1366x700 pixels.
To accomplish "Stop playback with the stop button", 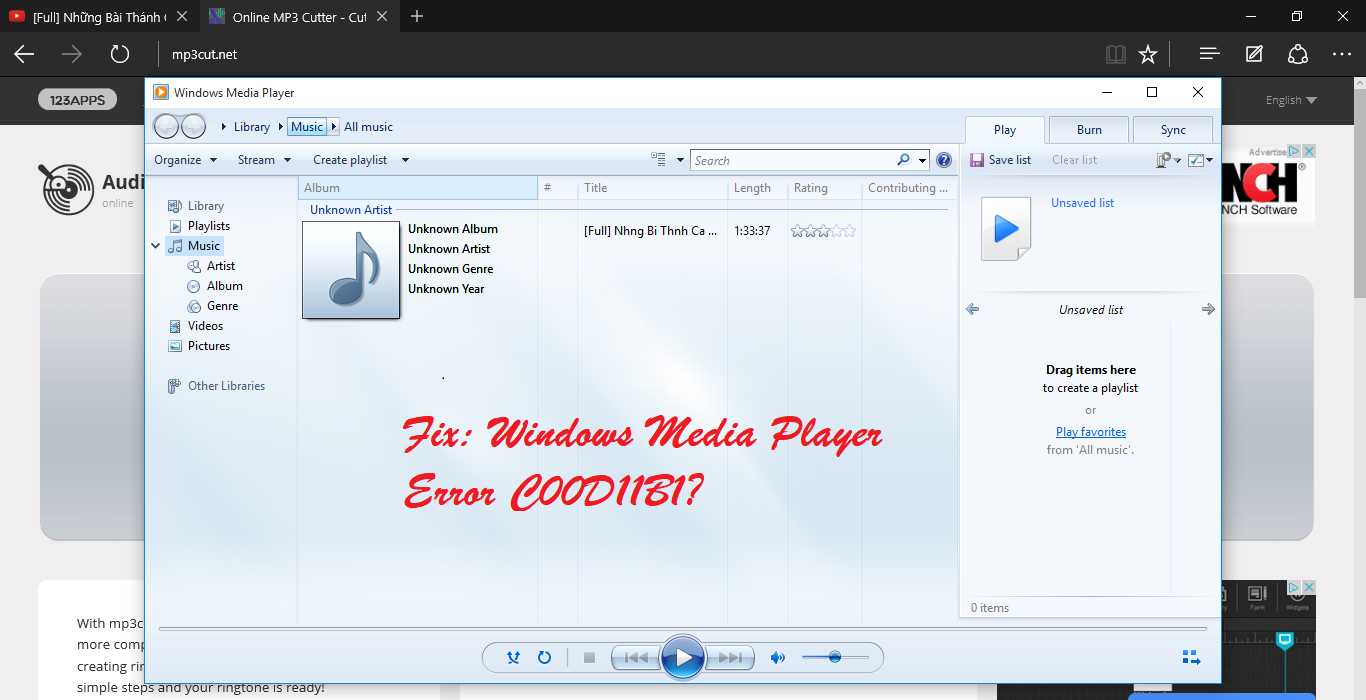I will pyautogui.click(x=590, y=657).
